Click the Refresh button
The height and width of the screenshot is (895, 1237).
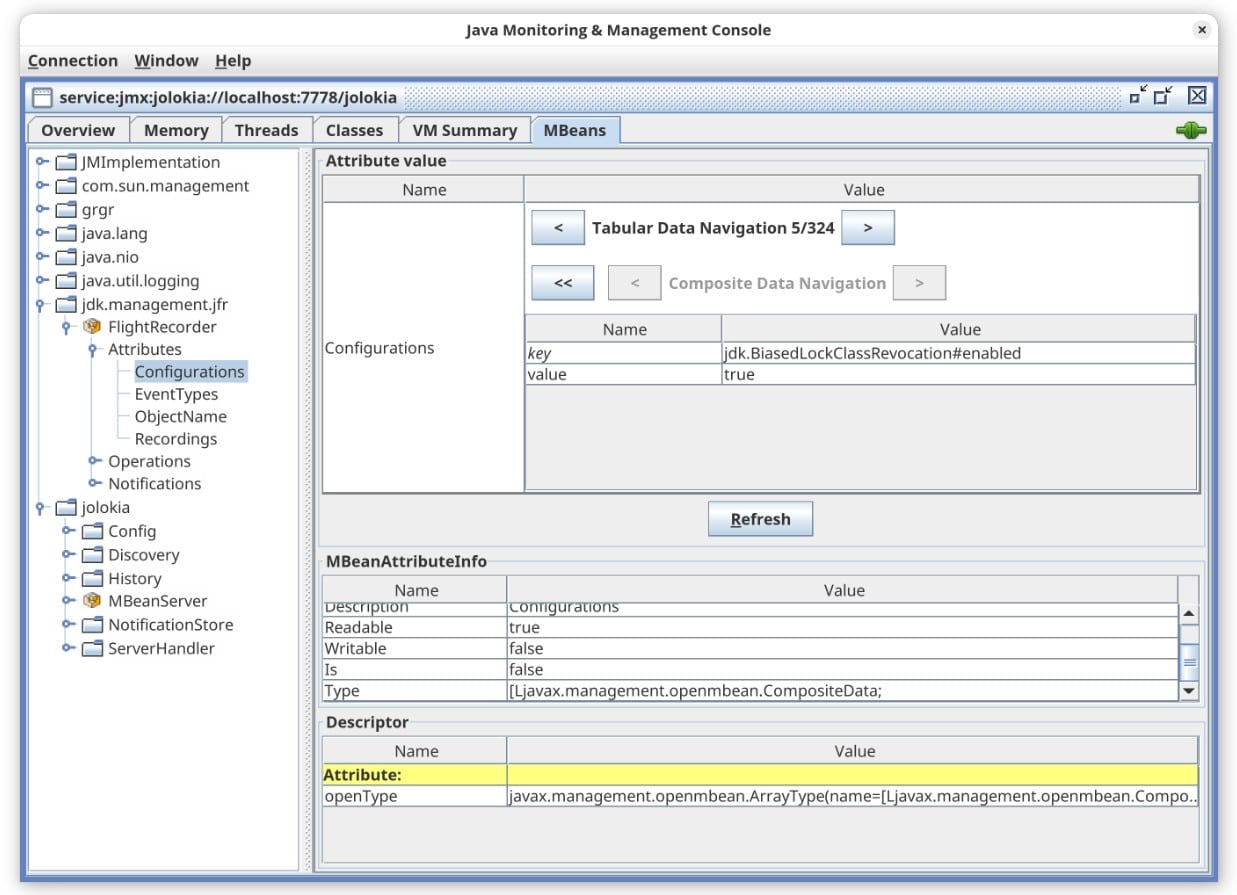point(760,519)
